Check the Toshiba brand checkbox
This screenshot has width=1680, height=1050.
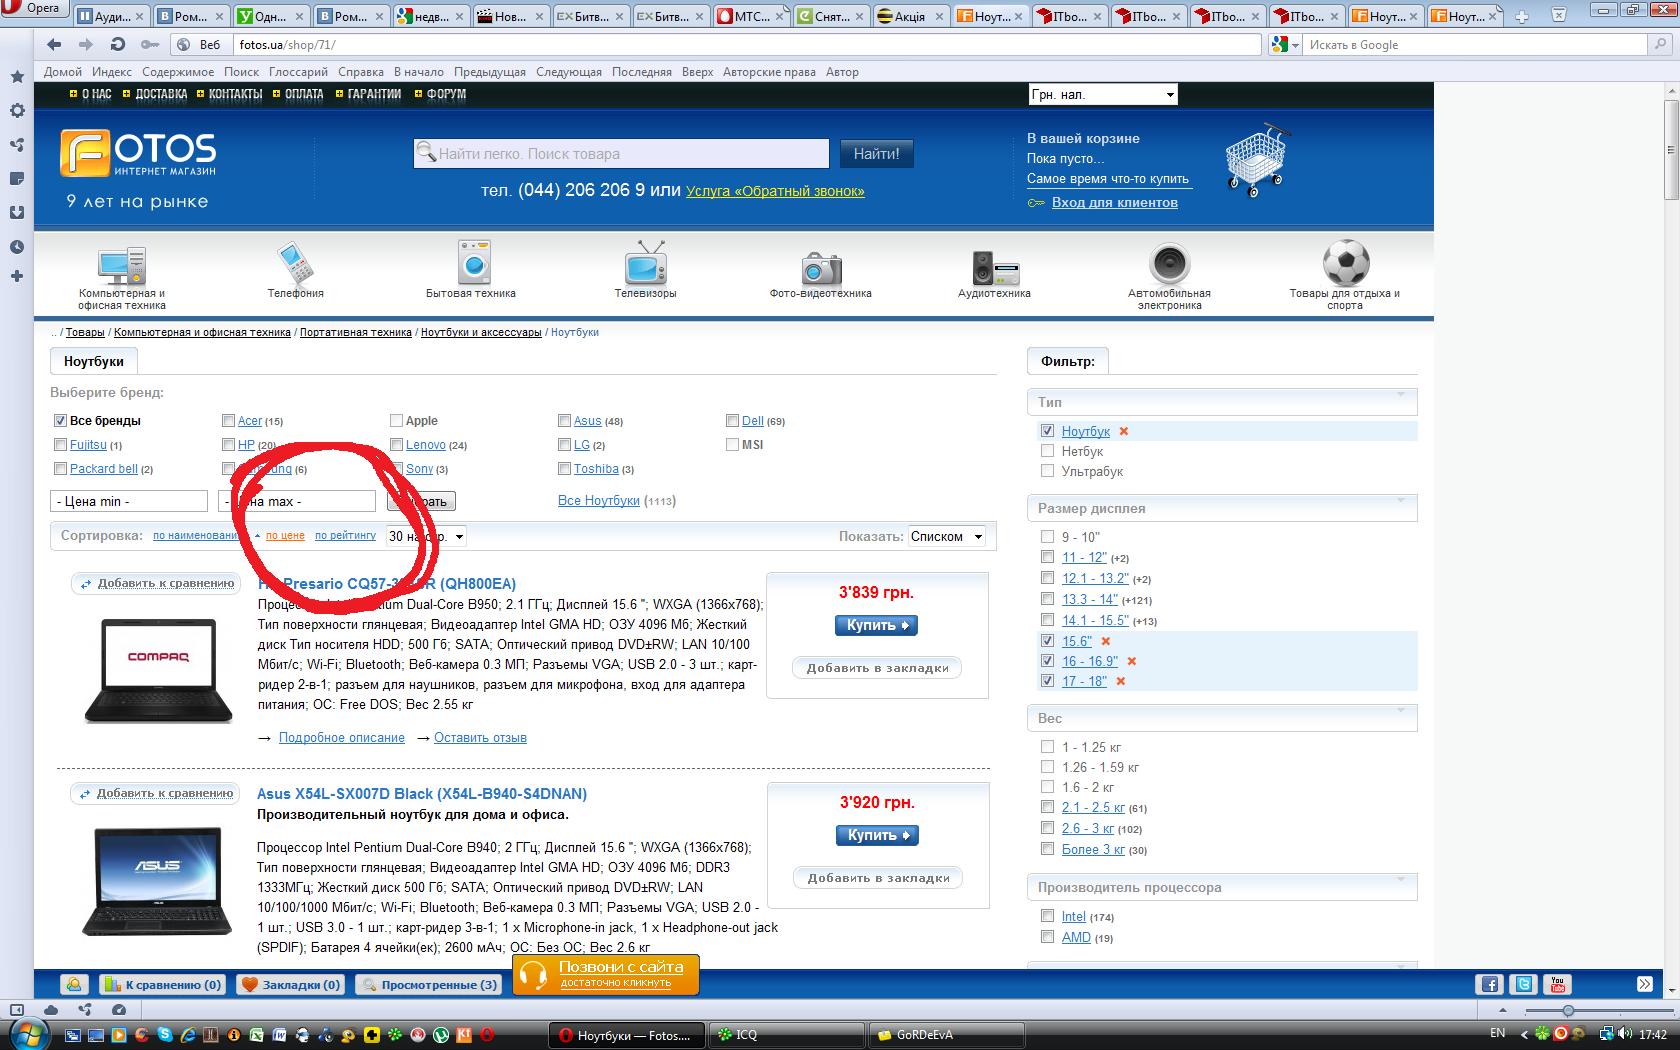click(565, 469)
